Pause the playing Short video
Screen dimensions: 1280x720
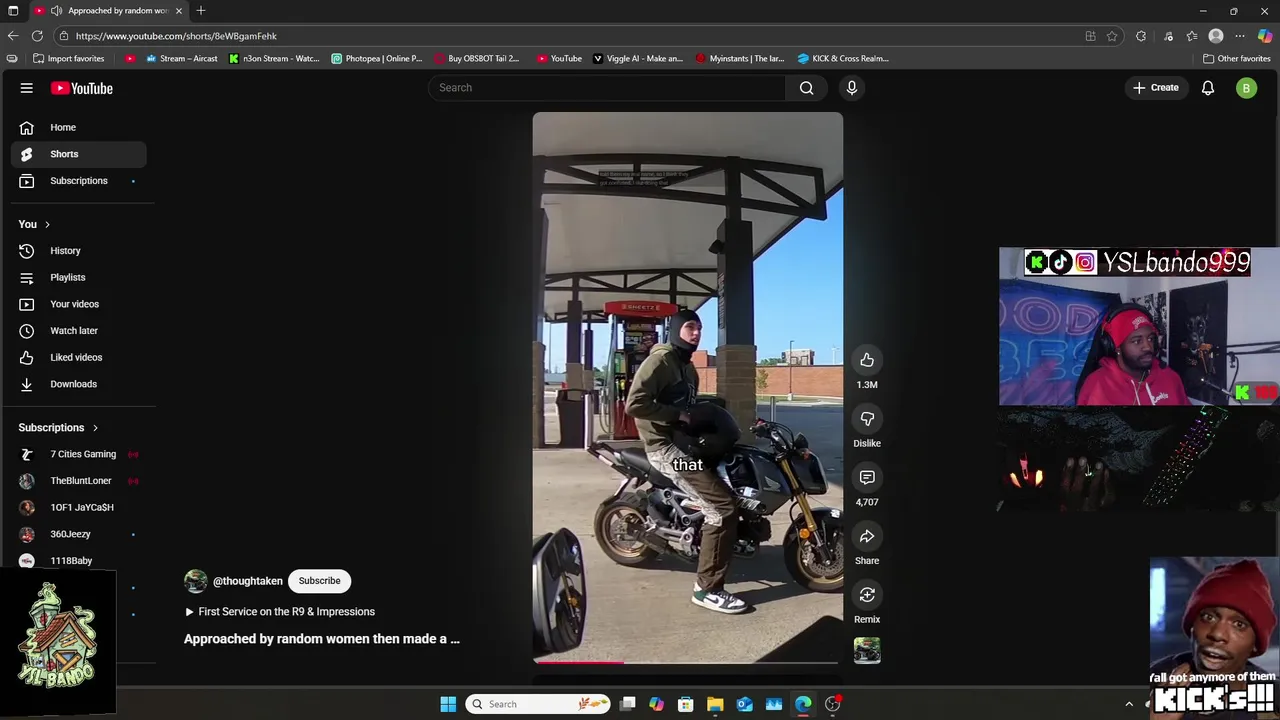(688, 388)
